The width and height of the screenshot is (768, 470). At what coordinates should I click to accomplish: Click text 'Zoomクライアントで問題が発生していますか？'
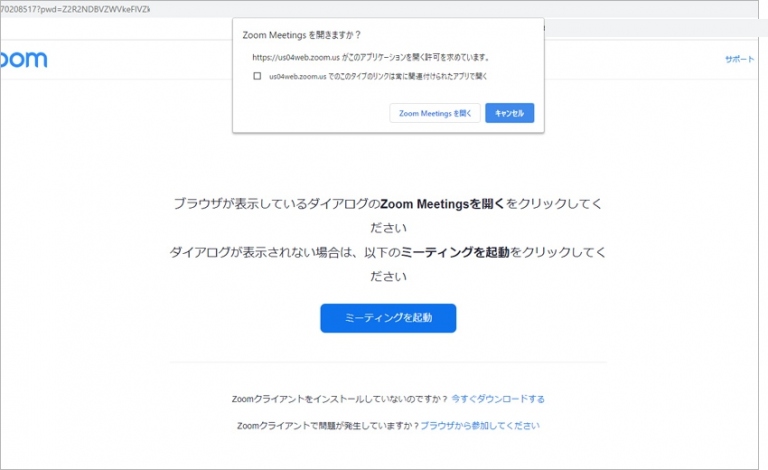(x=328, y=426)
